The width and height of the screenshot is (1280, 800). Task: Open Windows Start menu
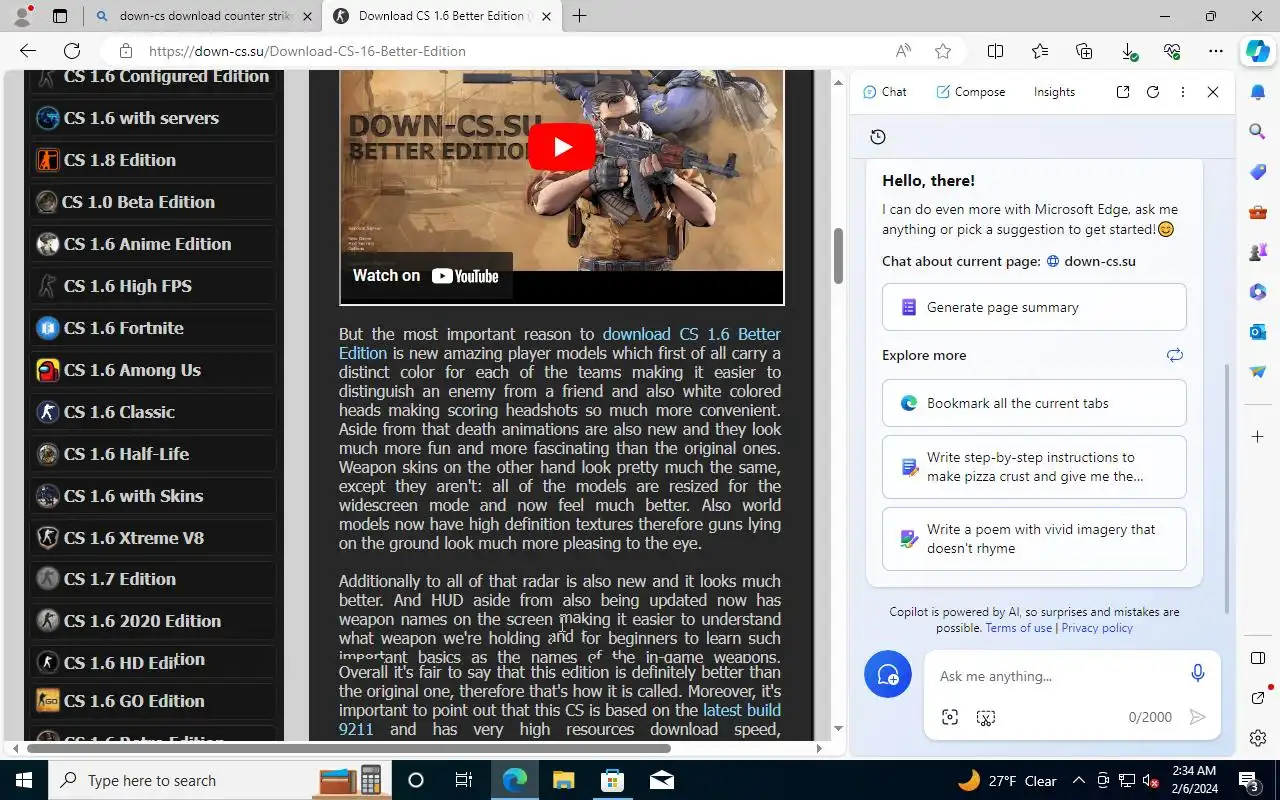(x=24, y=780)
